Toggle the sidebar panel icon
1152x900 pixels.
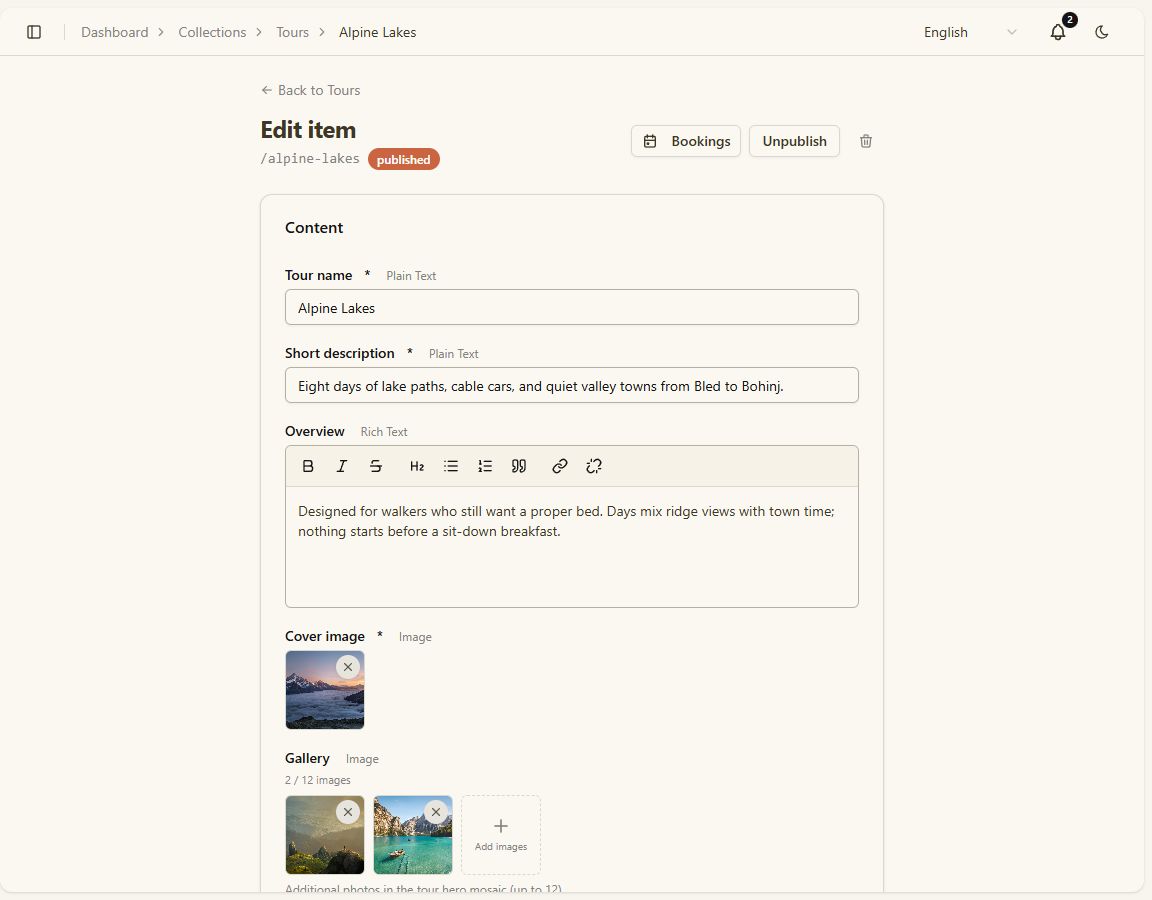34,32
